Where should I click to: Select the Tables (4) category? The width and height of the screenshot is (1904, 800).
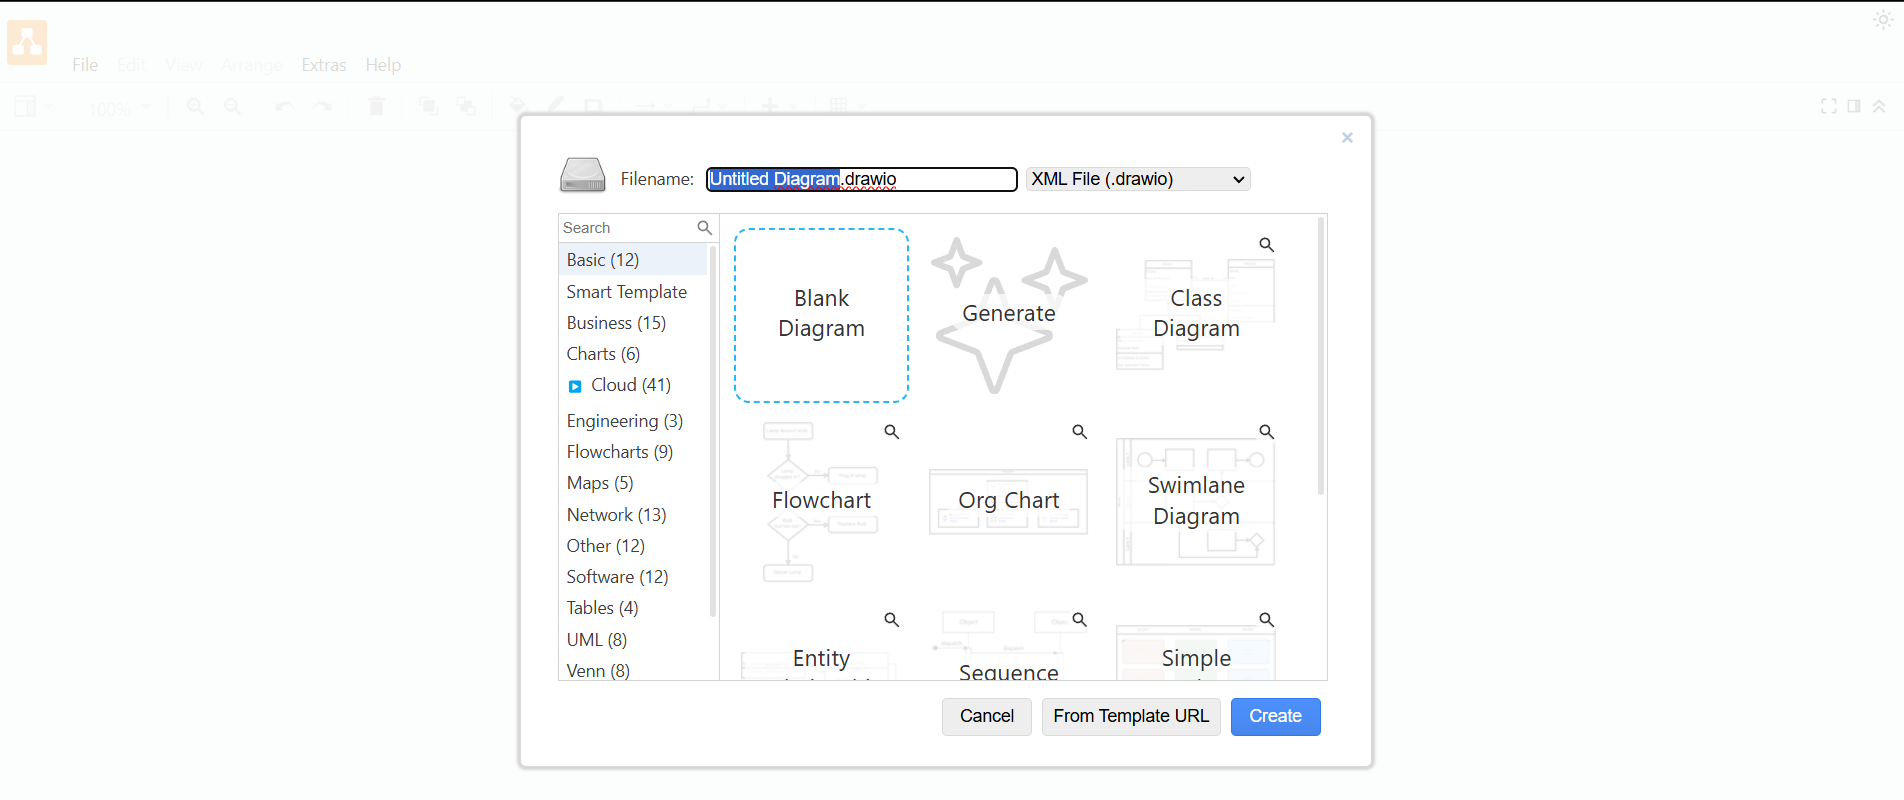(x=633, y=608)
